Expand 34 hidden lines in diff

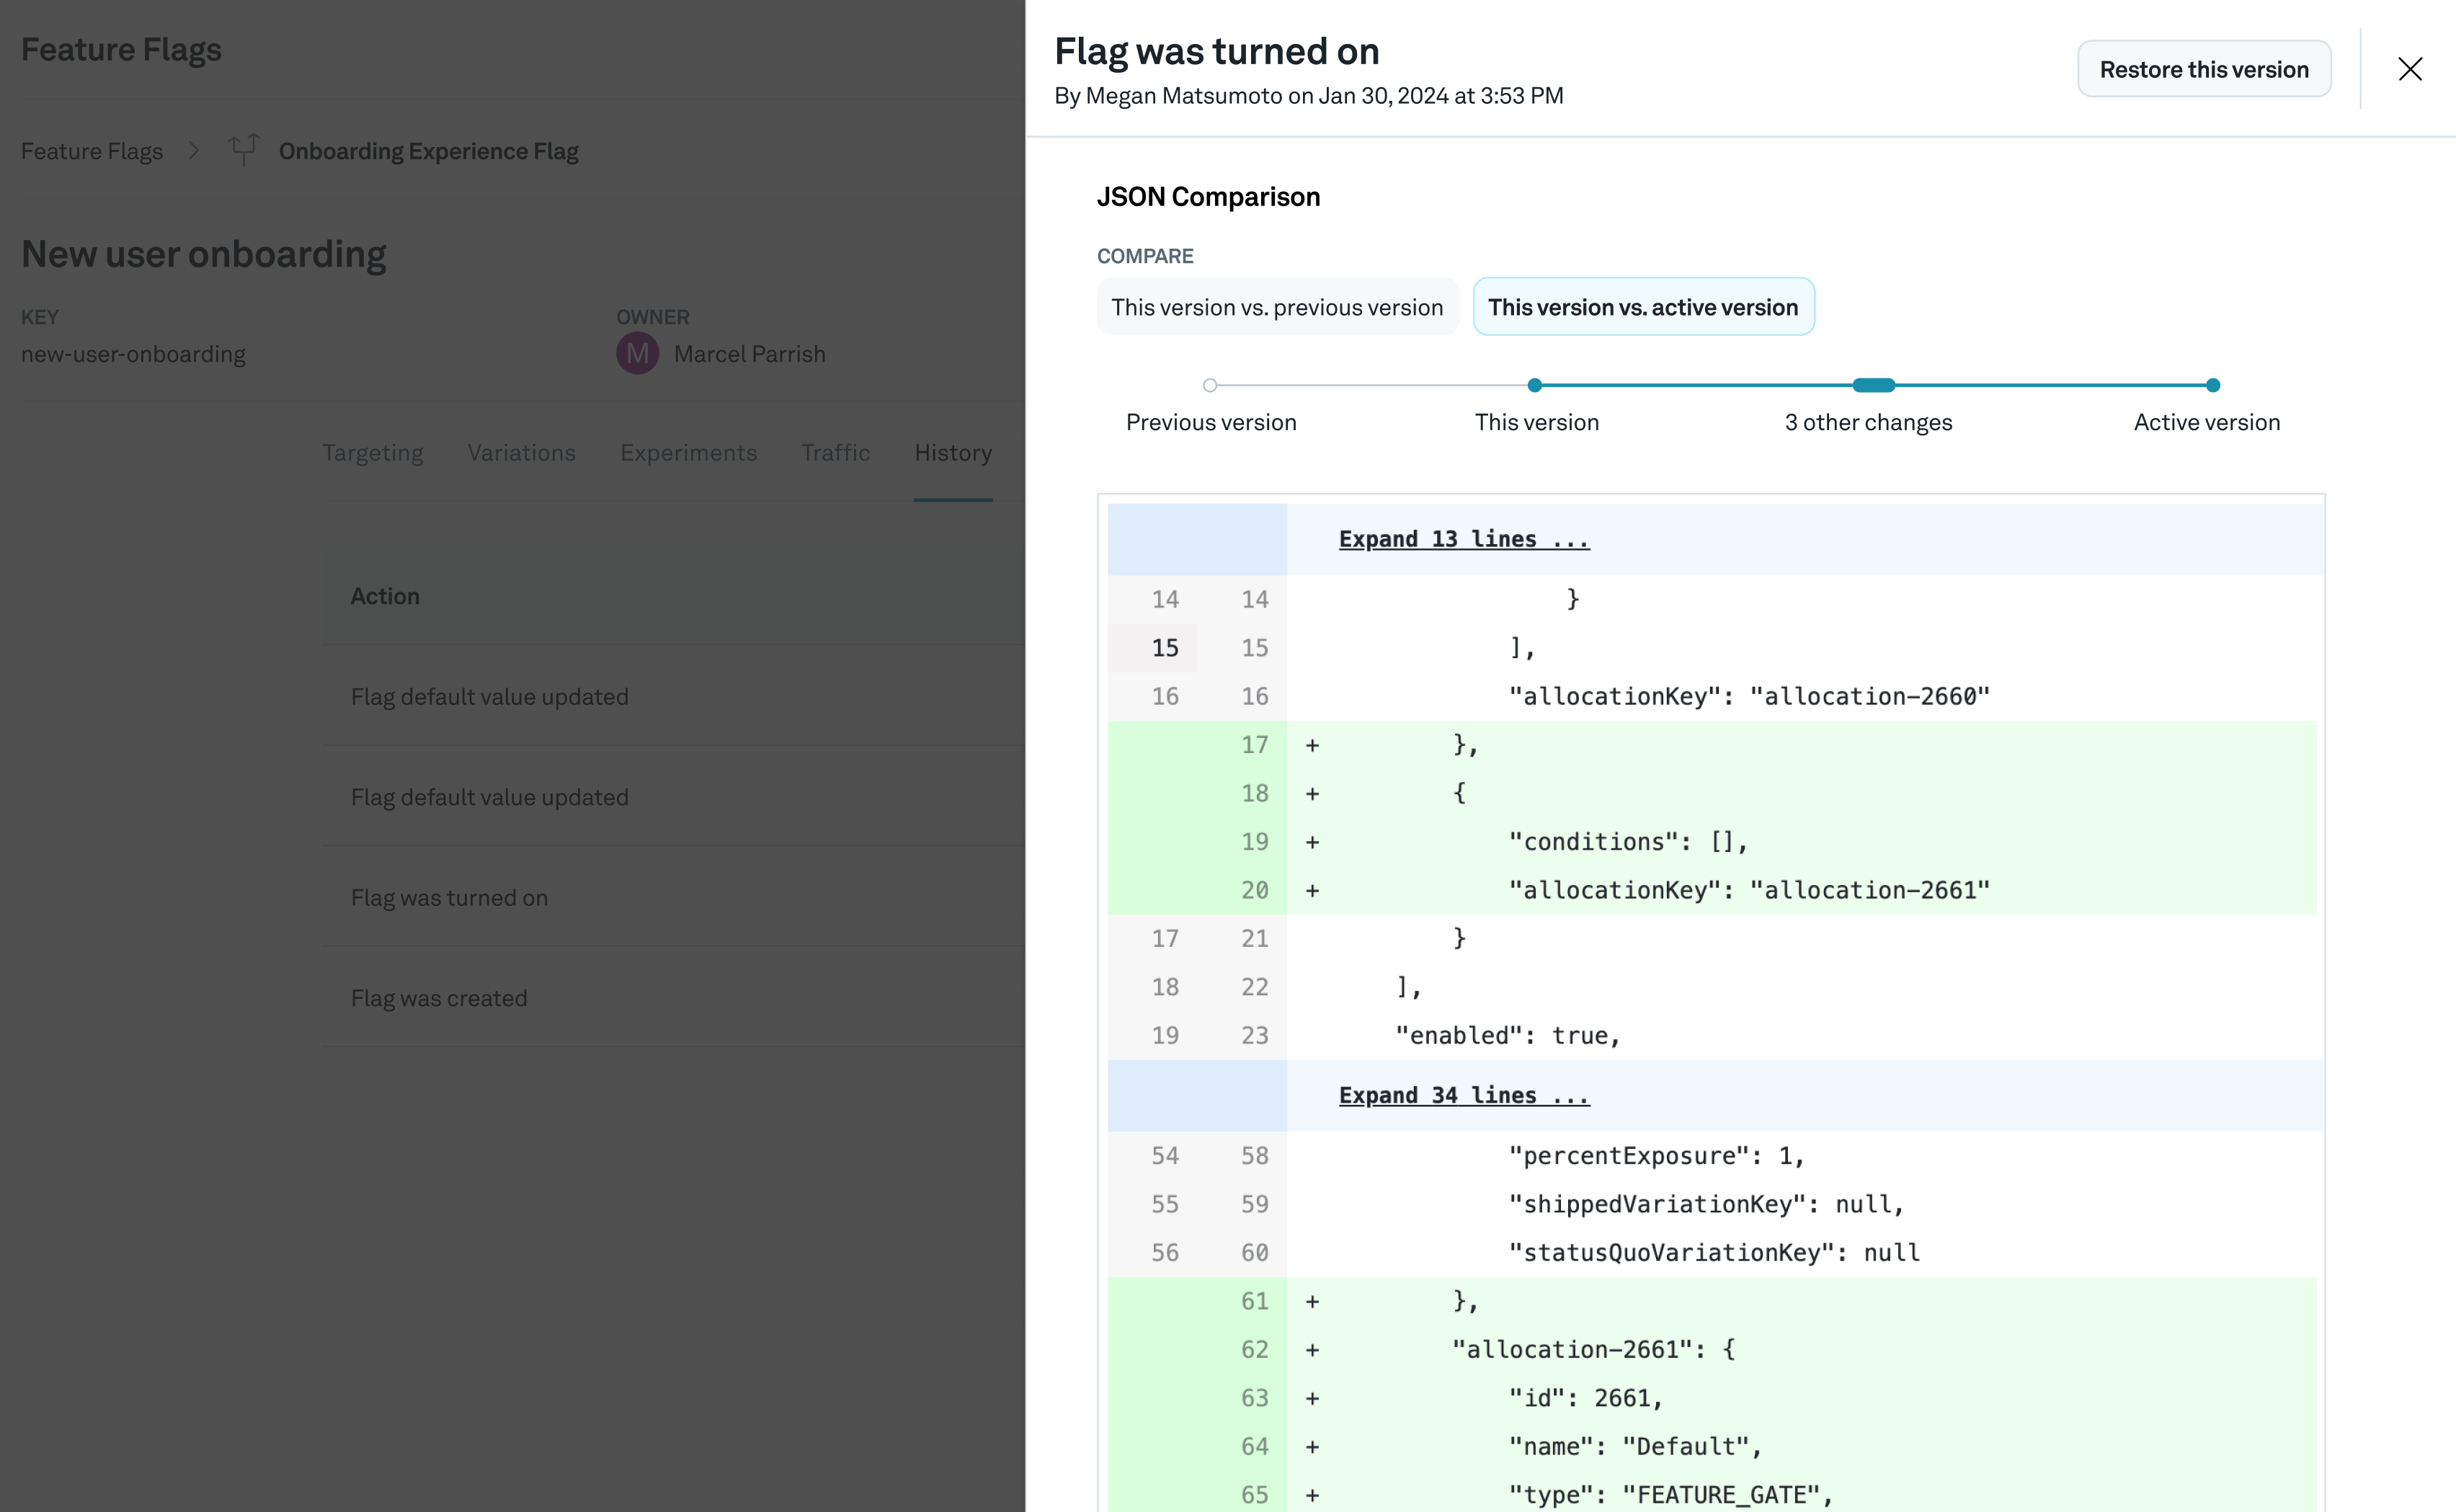[x=1463, y=1095]
